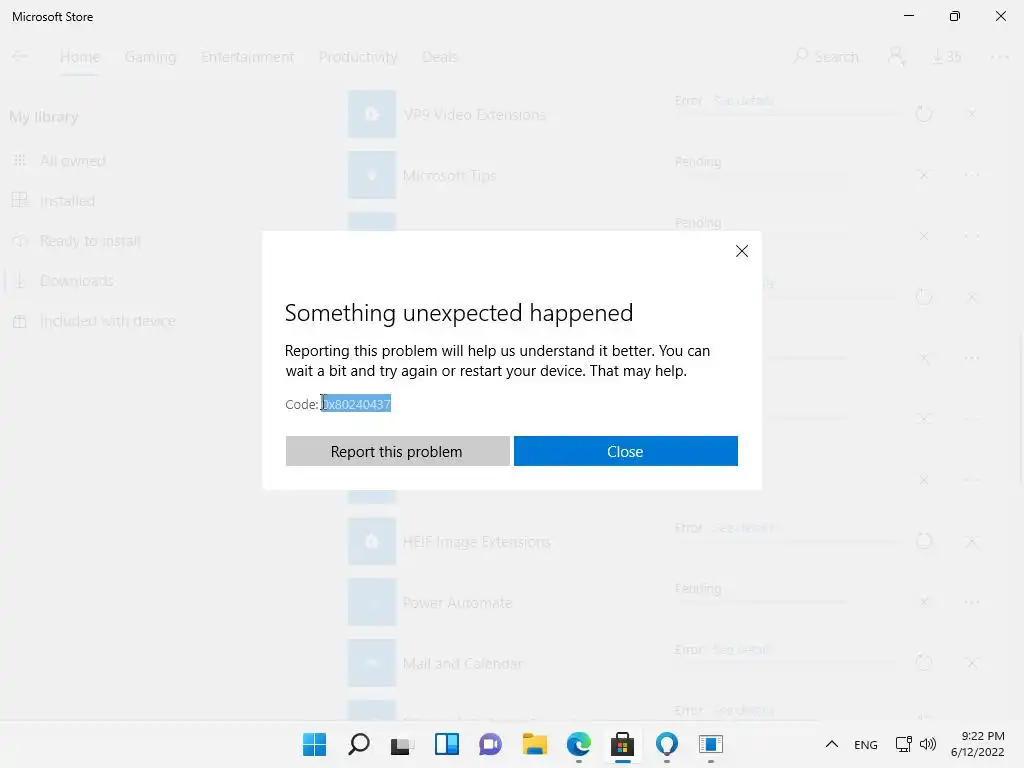Cancel Power Automate pending download
This screenshot has height=768, width=1024.
(x=923, y=602)
